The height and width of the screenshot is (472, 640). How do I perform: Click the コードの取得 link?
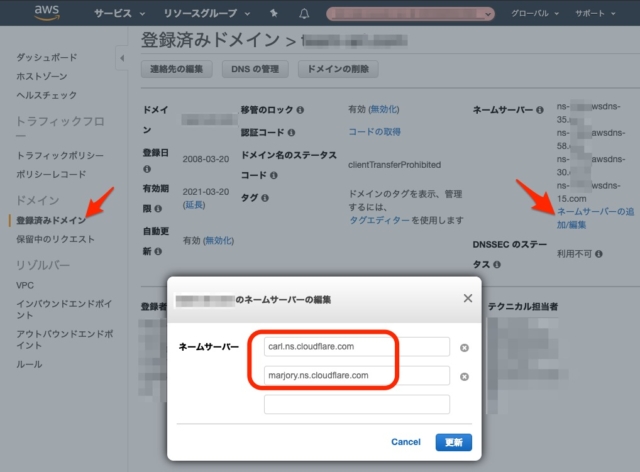(374, 132)
